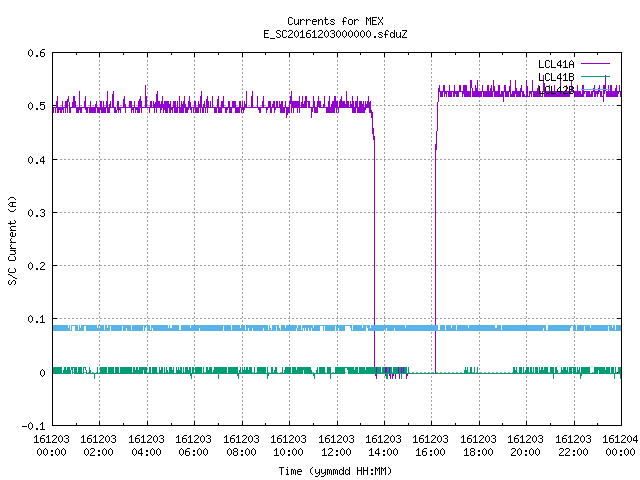Click the LCL42B legend label
Screen dimensions: 640x480
coord(556,90)
